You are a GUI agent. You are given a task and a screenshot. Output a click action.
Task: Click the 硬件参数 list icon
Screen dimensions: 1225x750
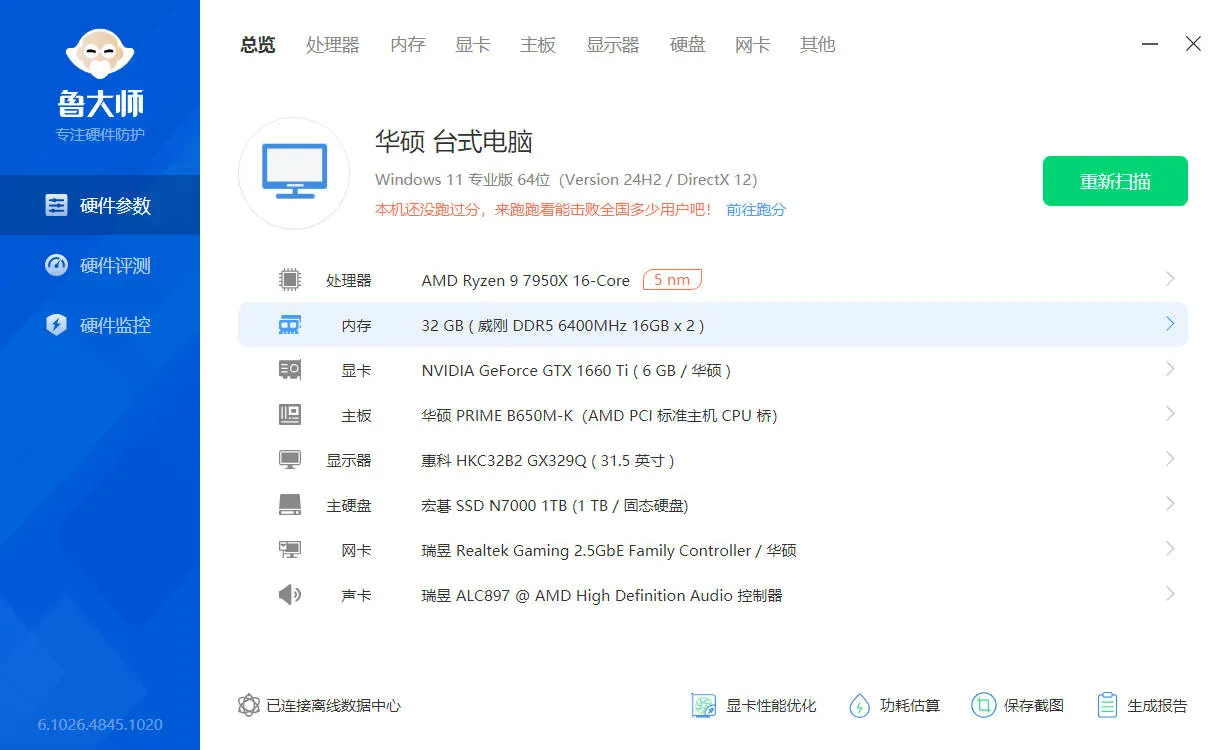57,205
